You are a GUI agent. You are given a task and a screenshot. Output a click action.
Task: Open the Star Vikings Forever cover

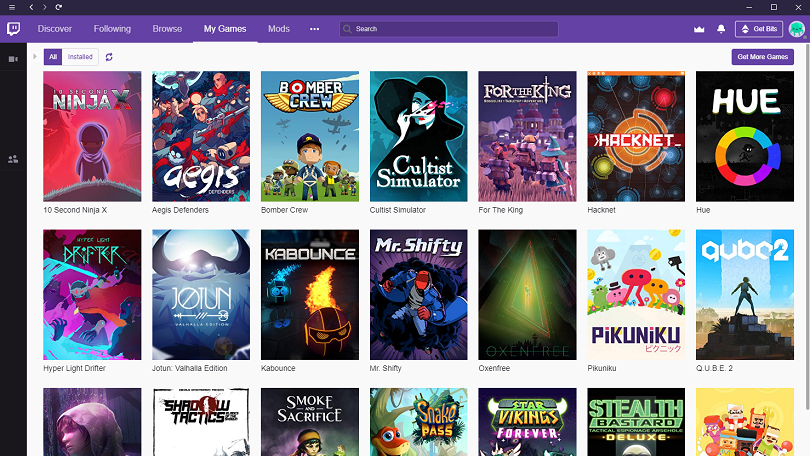[527, 422]
